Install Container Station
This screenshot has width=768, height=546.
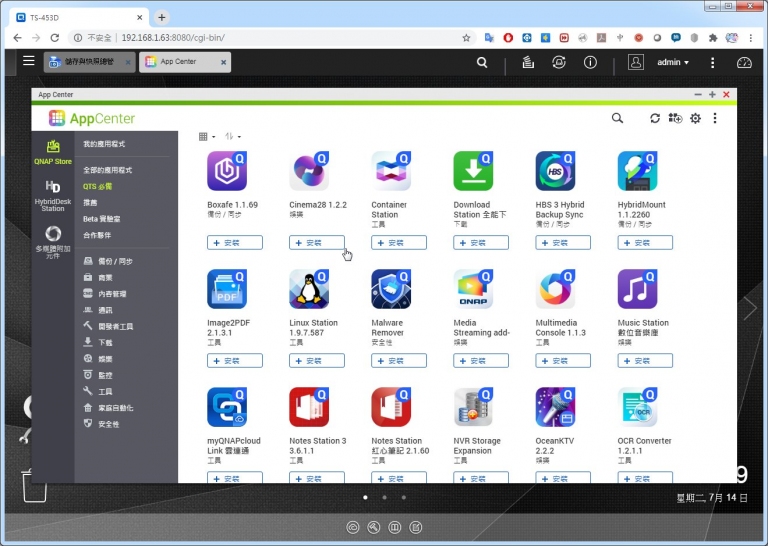[399, 243]
